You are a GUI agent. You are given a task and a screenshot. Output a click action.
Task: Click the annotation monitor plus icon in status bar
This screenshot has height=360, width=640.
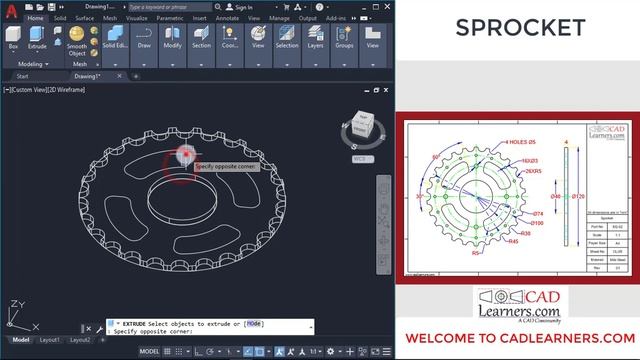click(x=350, y=351)
